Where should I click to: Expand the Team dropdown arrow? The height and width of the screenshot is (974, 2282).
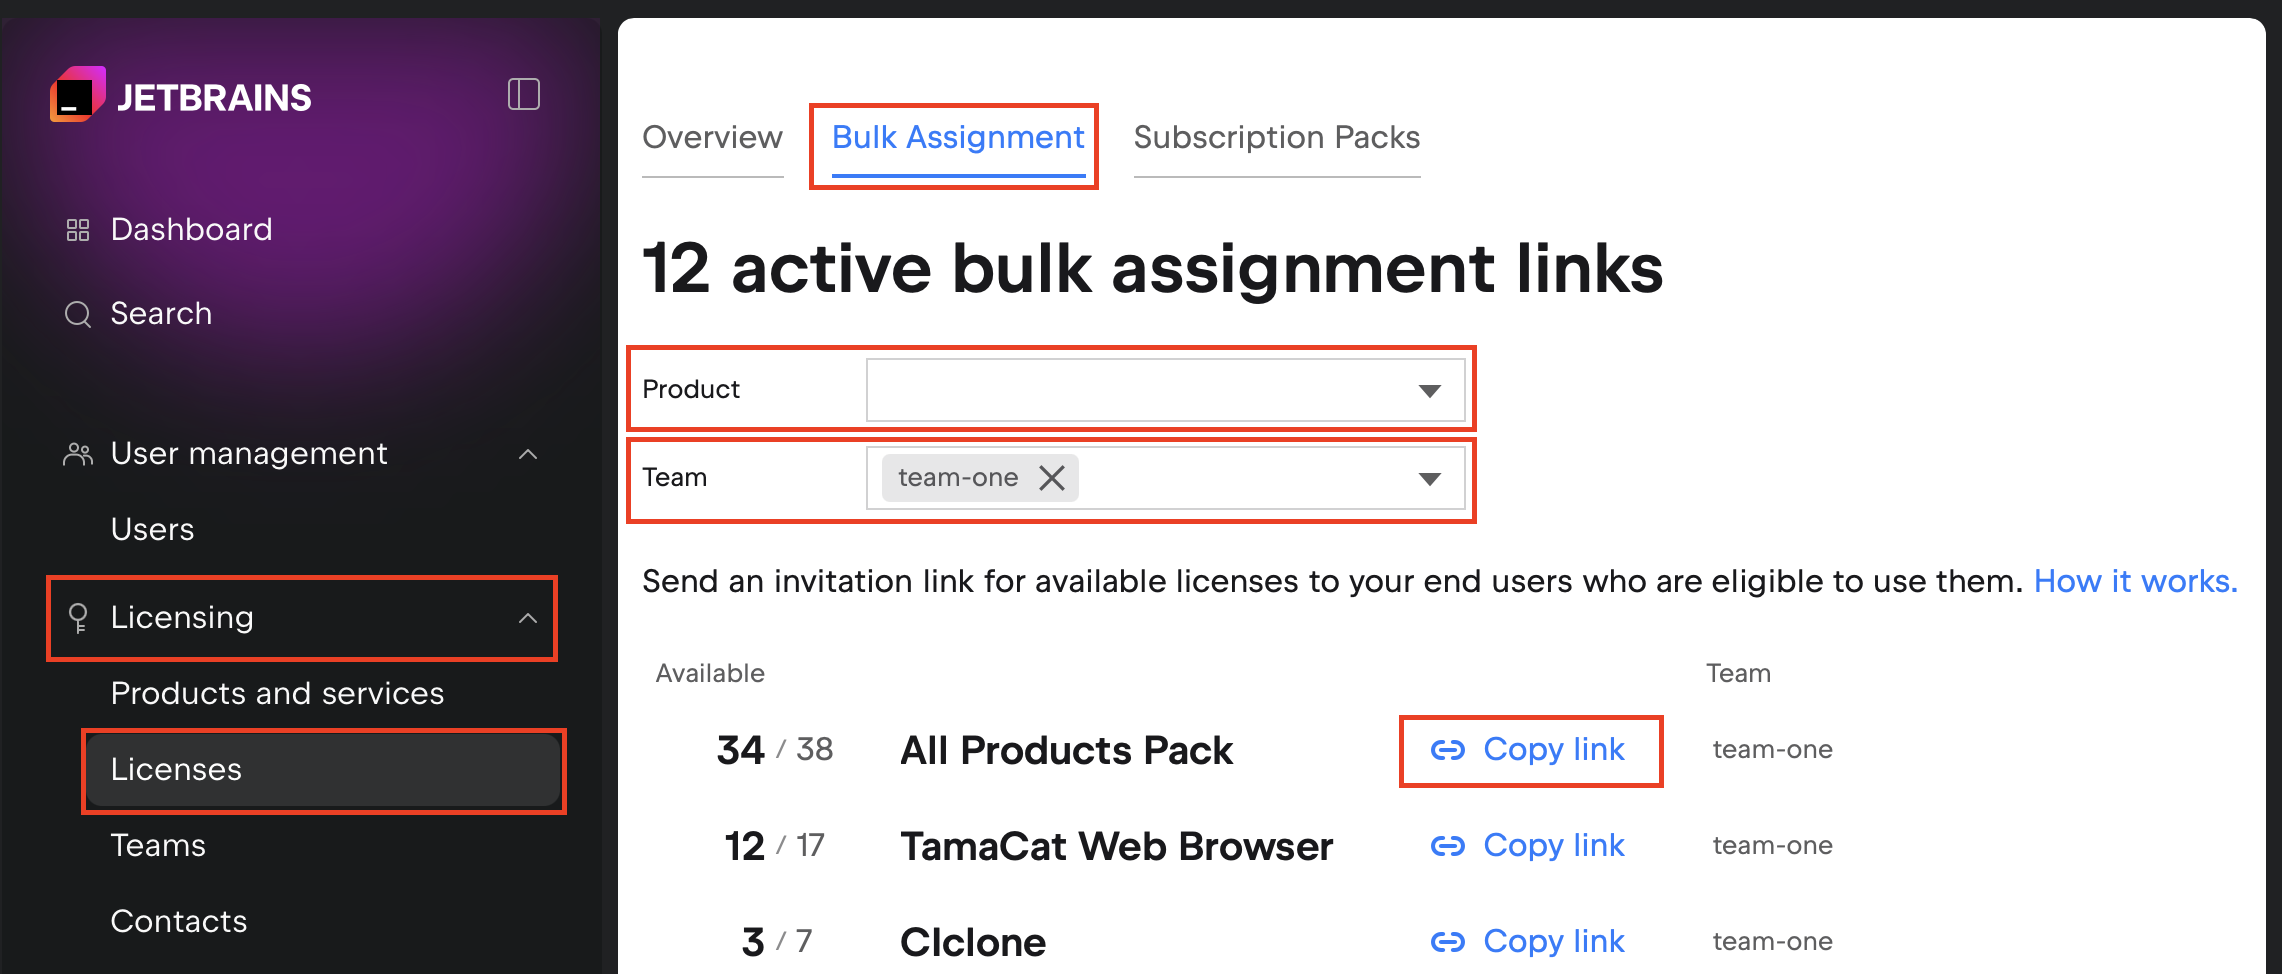click(x=1429, y=479)
